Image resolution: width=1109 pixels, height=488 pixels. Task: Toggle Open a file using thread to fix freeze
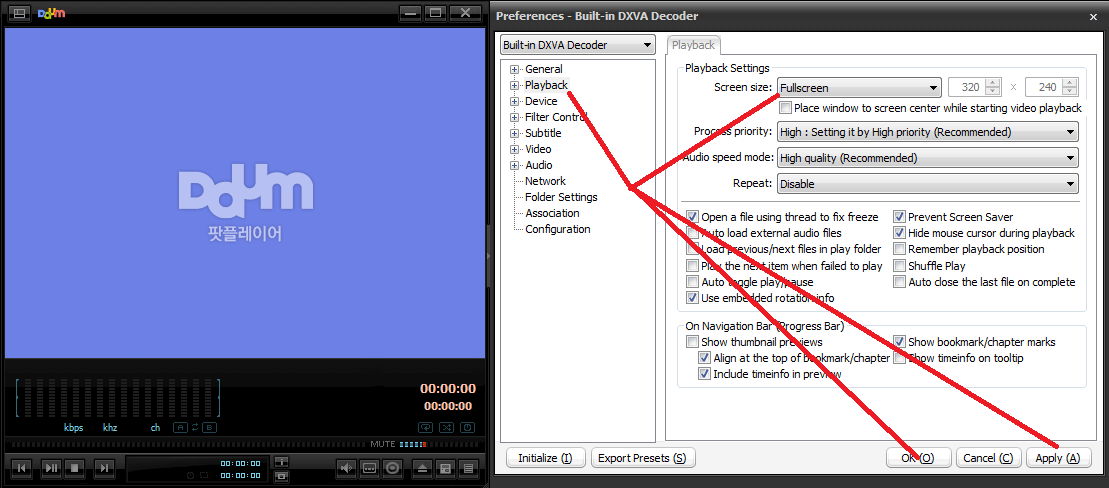point(692,217)
